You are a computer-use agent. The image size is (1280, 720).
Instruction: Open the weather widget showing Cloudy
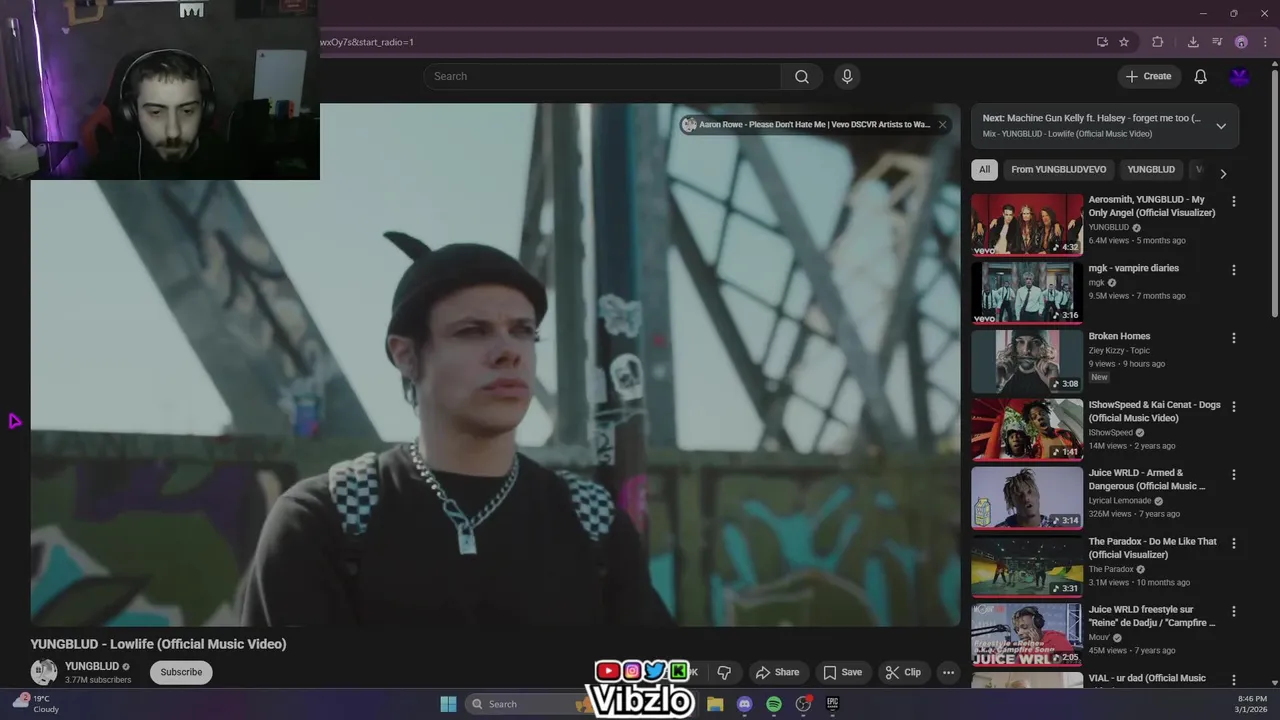click(x=36, y=704)
